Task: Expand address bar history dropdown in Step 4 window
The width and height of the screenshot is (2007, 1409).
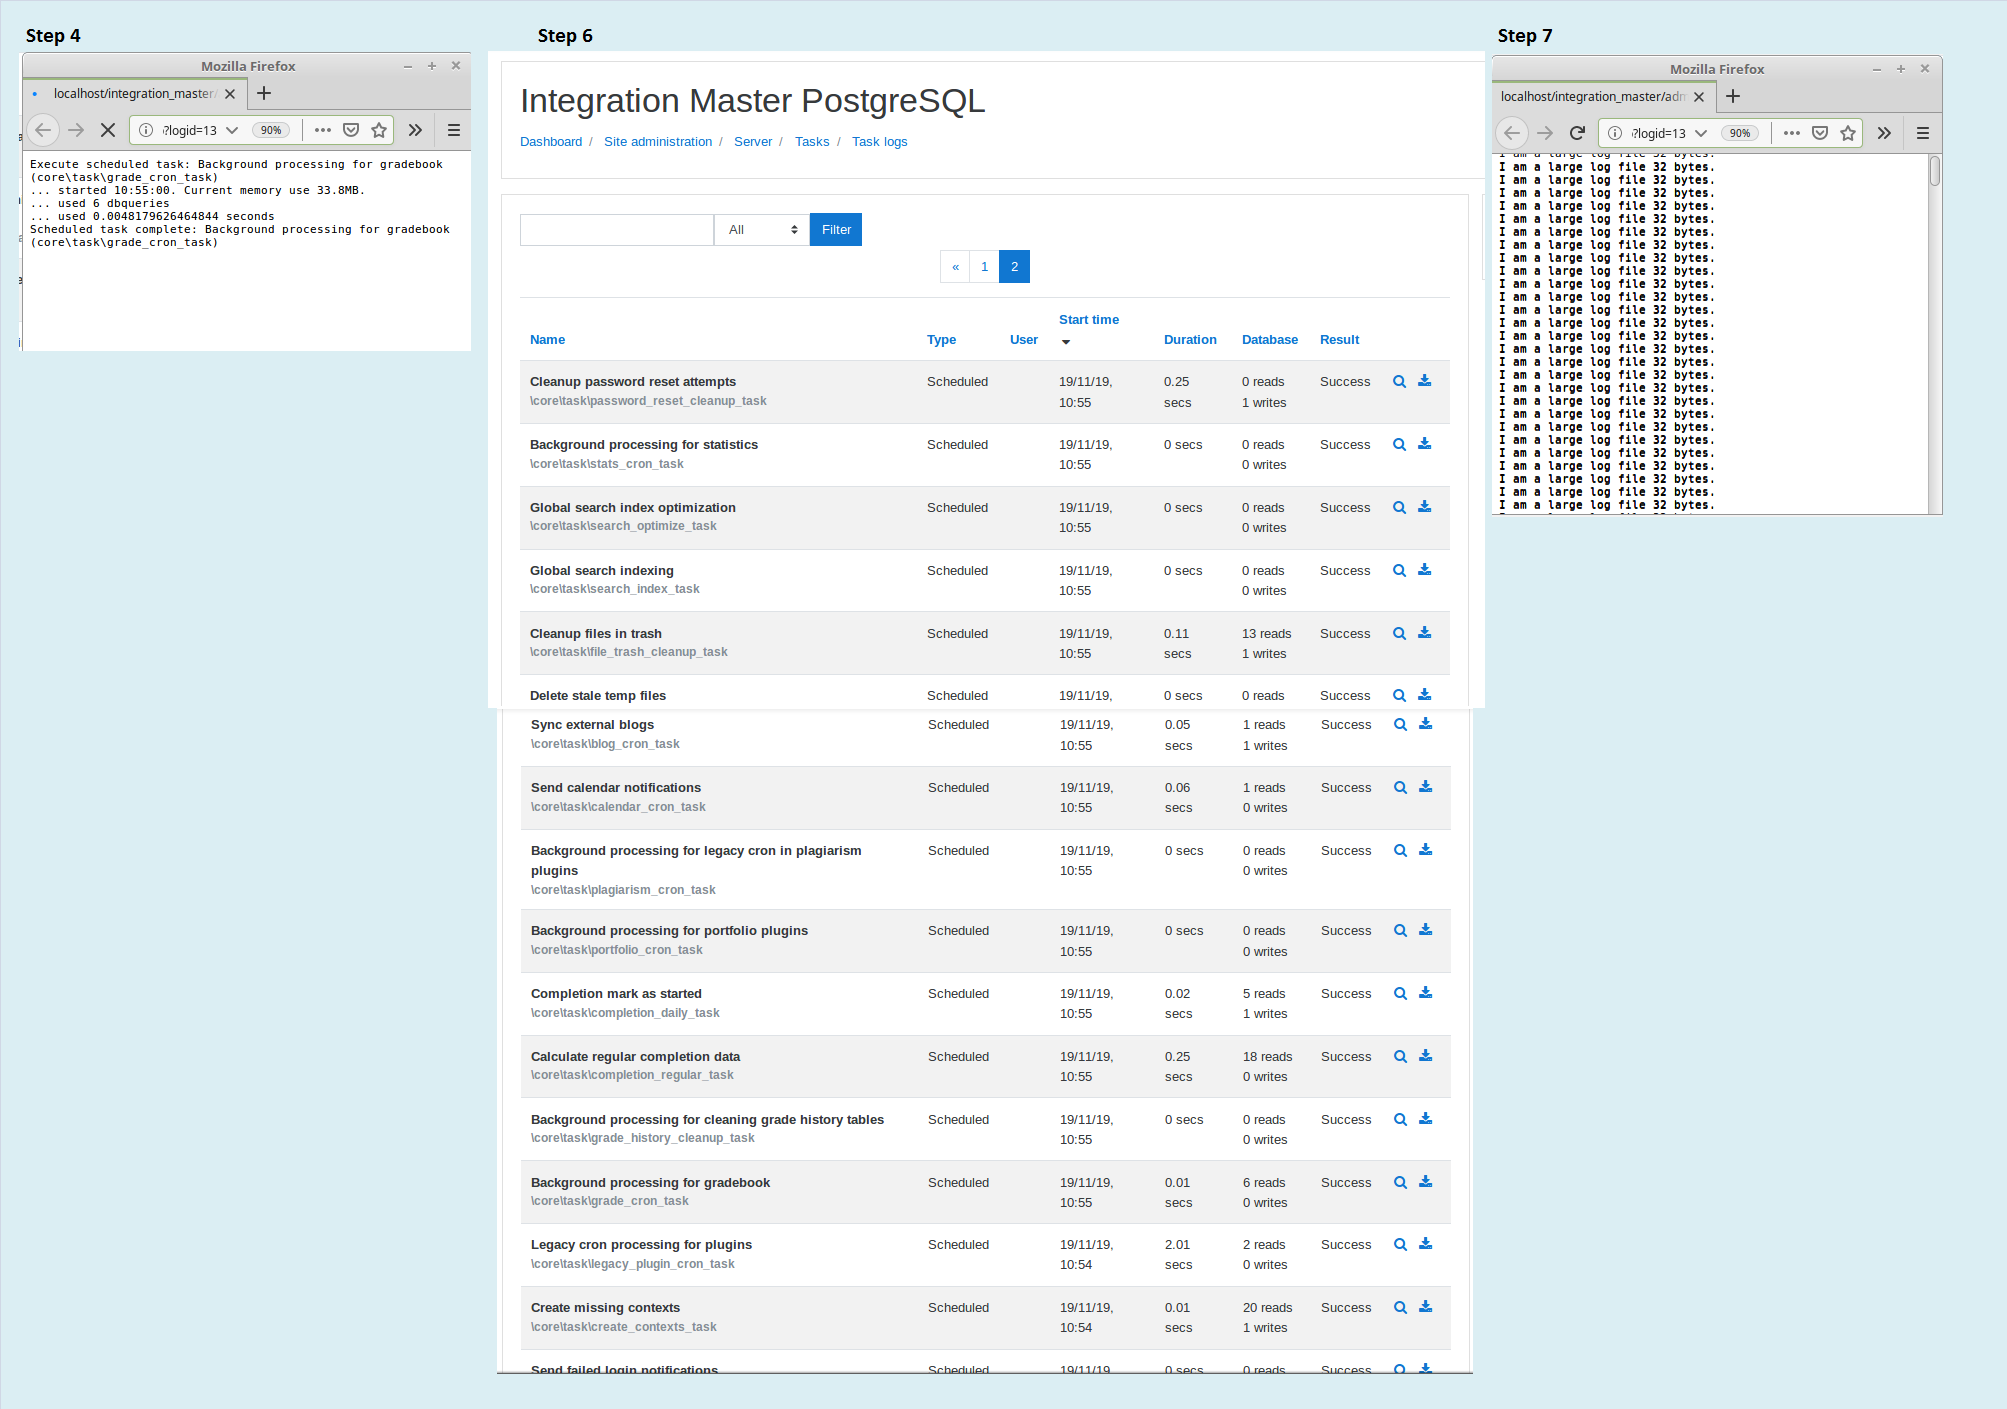Action: pyautogui.click(x=232, y=130)
